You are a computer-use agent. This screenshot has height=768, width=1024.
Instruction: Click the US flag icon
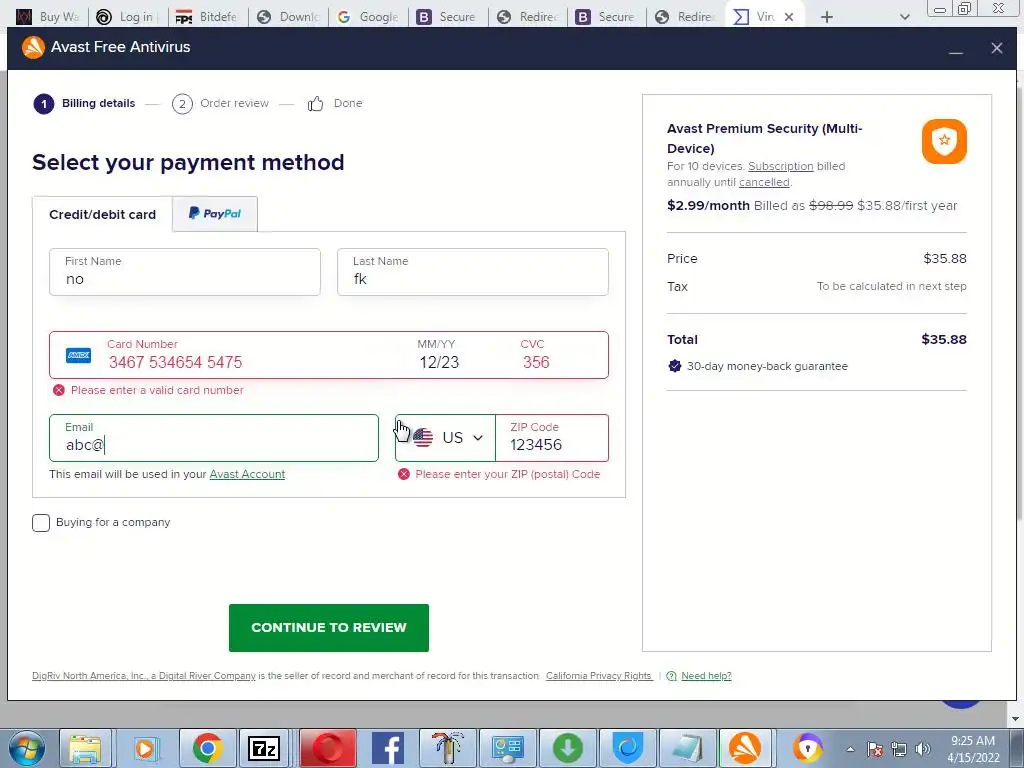[423, 438]
